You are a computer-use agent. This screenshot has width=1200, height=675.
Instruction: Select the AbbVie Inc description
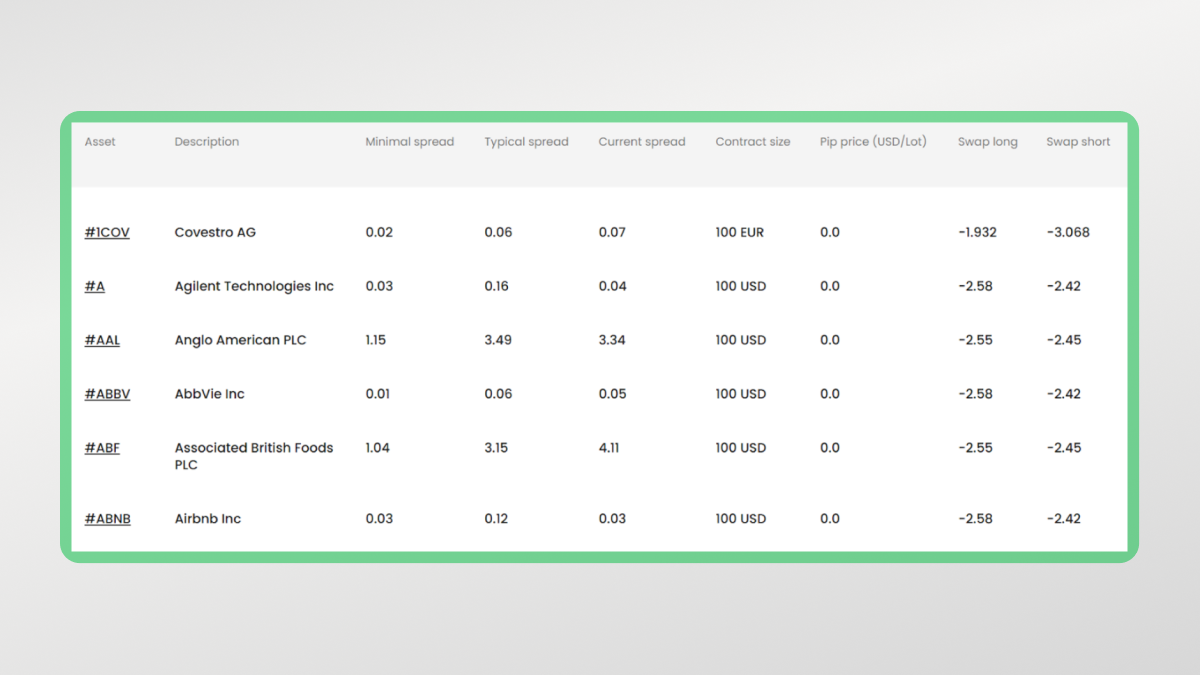coord(210,394)
